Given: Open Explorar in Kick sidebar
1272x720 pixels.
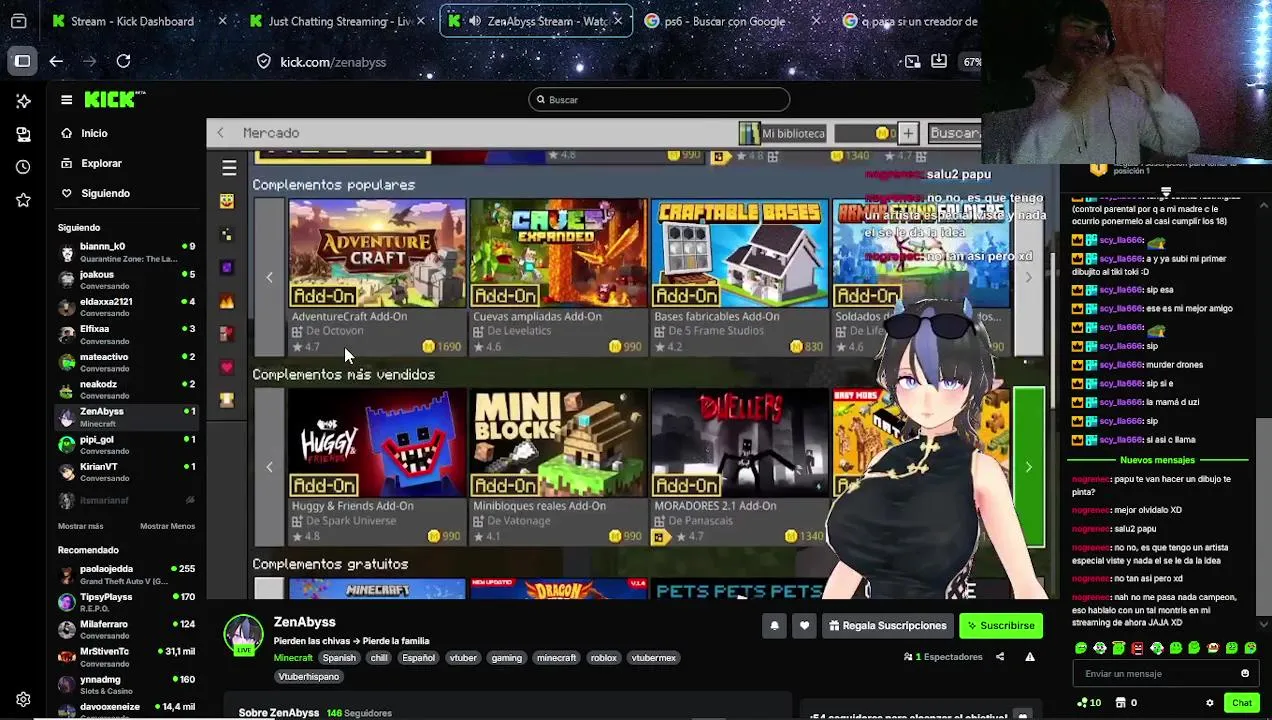Looking at the screenshot, I should pyautogui.click(x=101, y=163).
